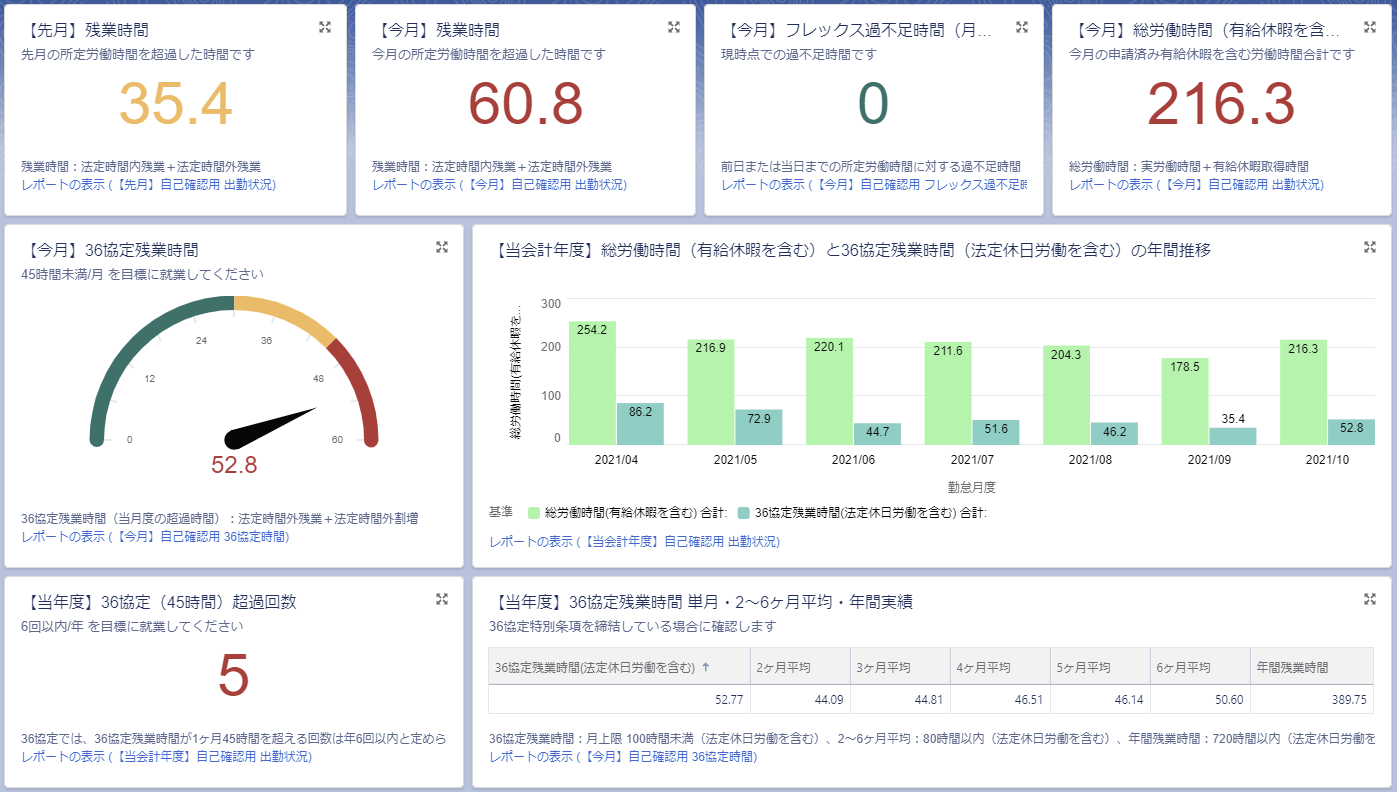Screen dimensions: 1397x792
Task: Expand the 【先月】残業時間 widget
Action: 325,28
